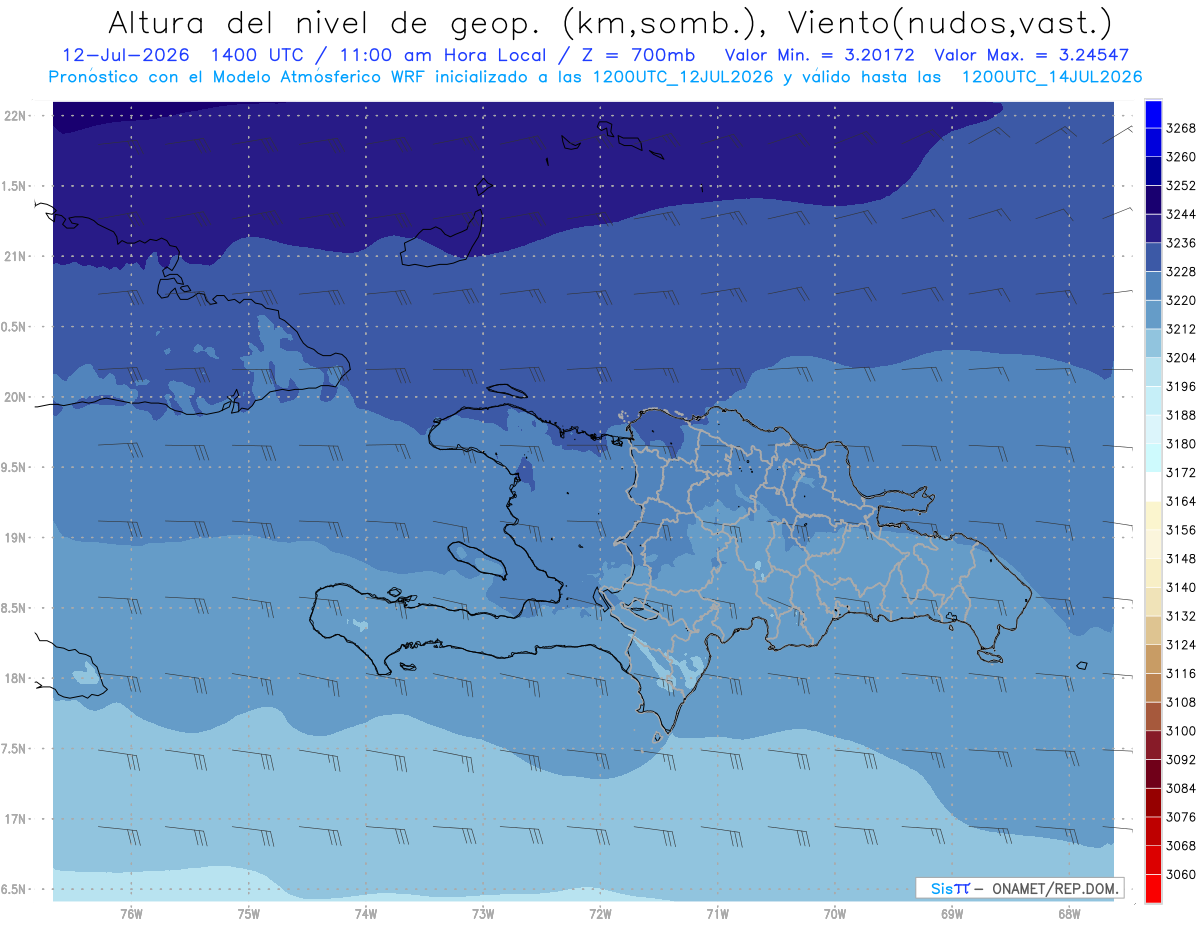
Task: Click the '72W' longitude label
Action: pyautogui.click(x=600, y=914)
